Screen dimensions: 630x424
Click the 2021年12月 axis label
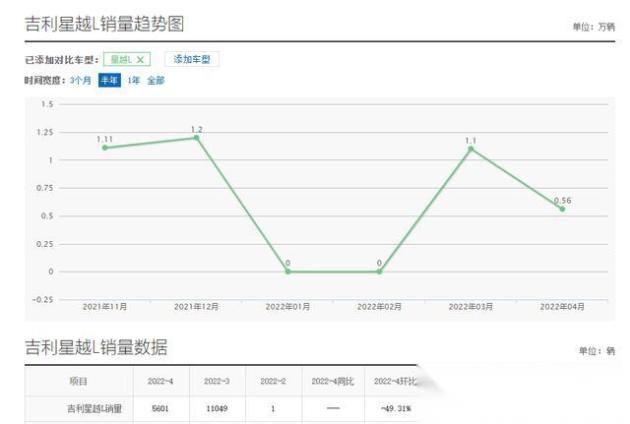196,307
